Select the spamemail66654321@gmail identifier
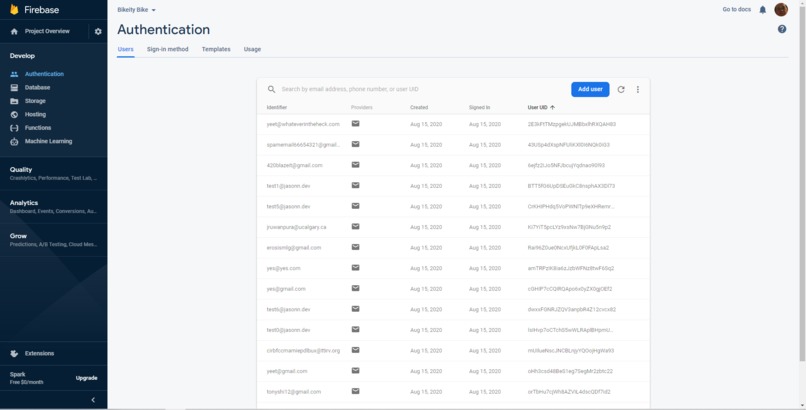The image size is (806, 410). click(x=303, y=145)
